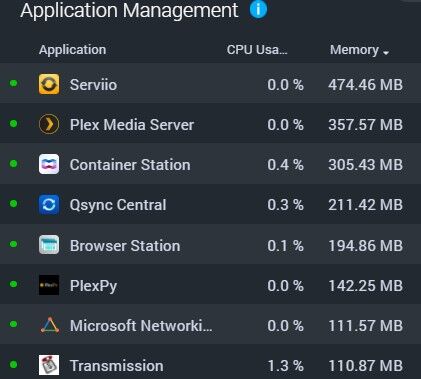Open the Application Management info icon
The height and width of the screenshot is (379, 421).
click(258, 9)
